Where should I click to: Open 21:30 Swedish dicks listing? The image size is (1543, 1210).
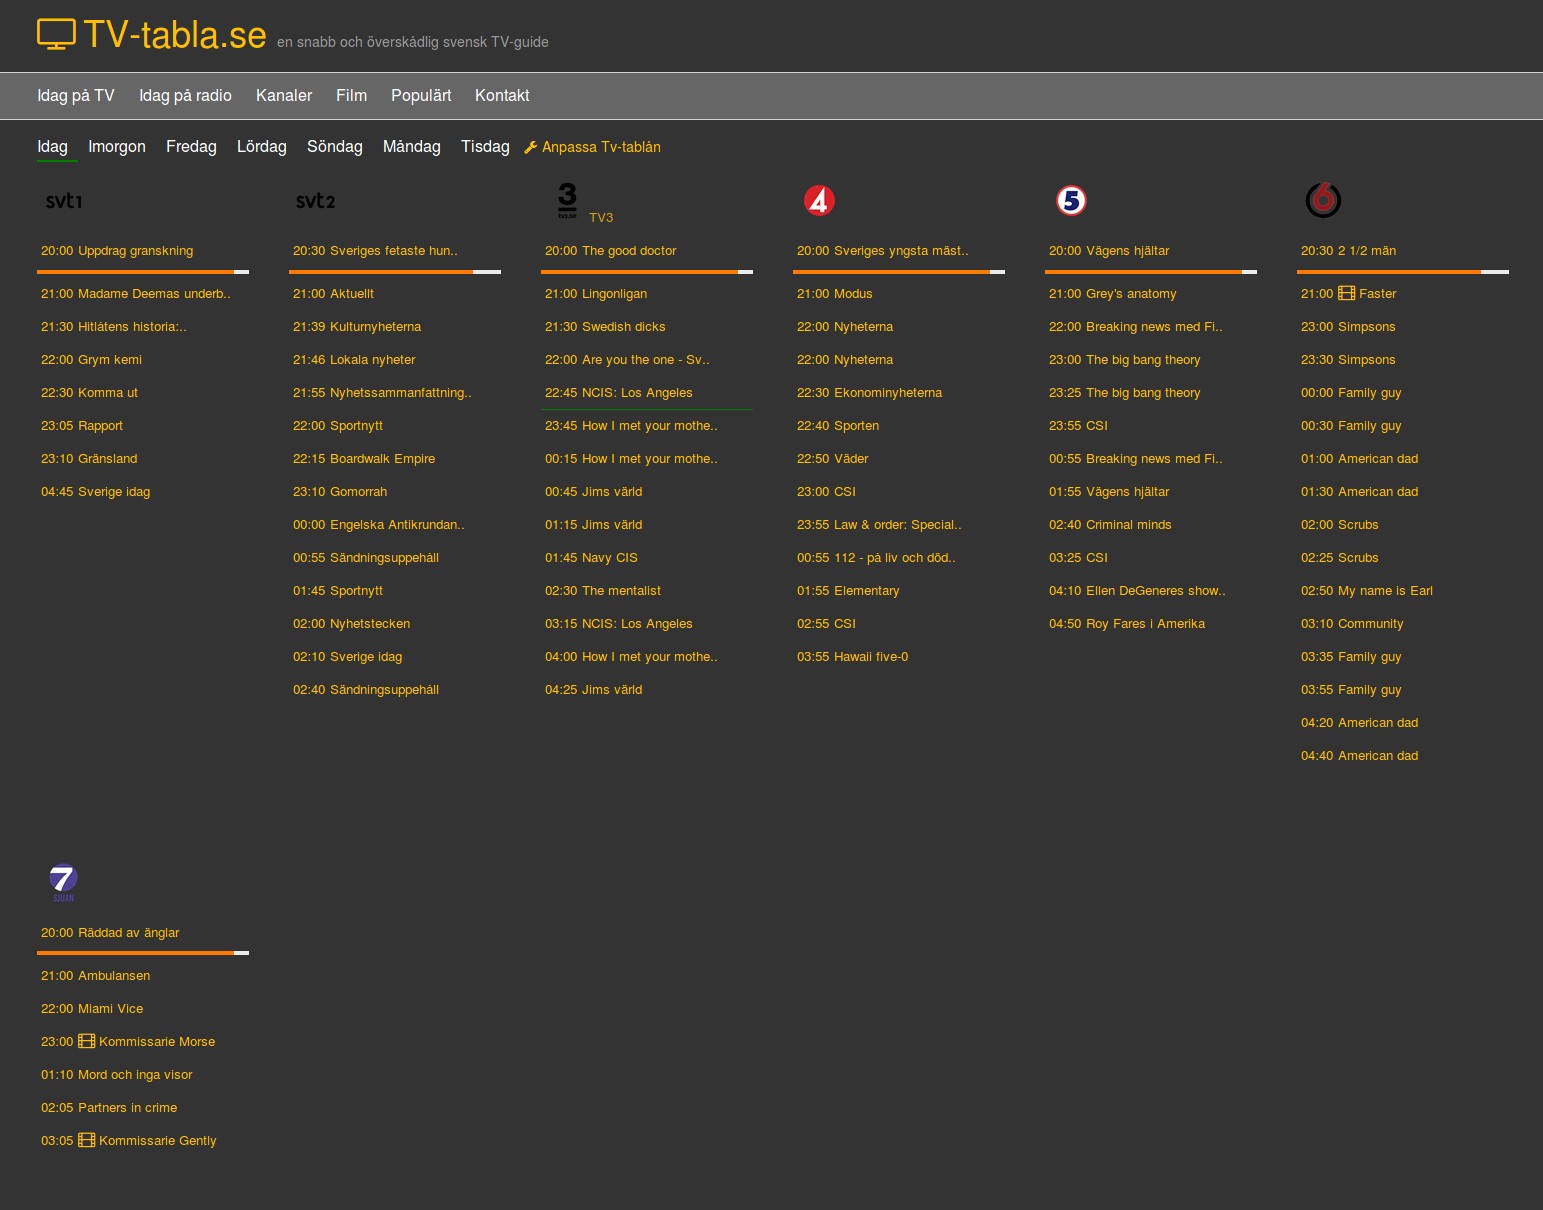click(605, 327)
